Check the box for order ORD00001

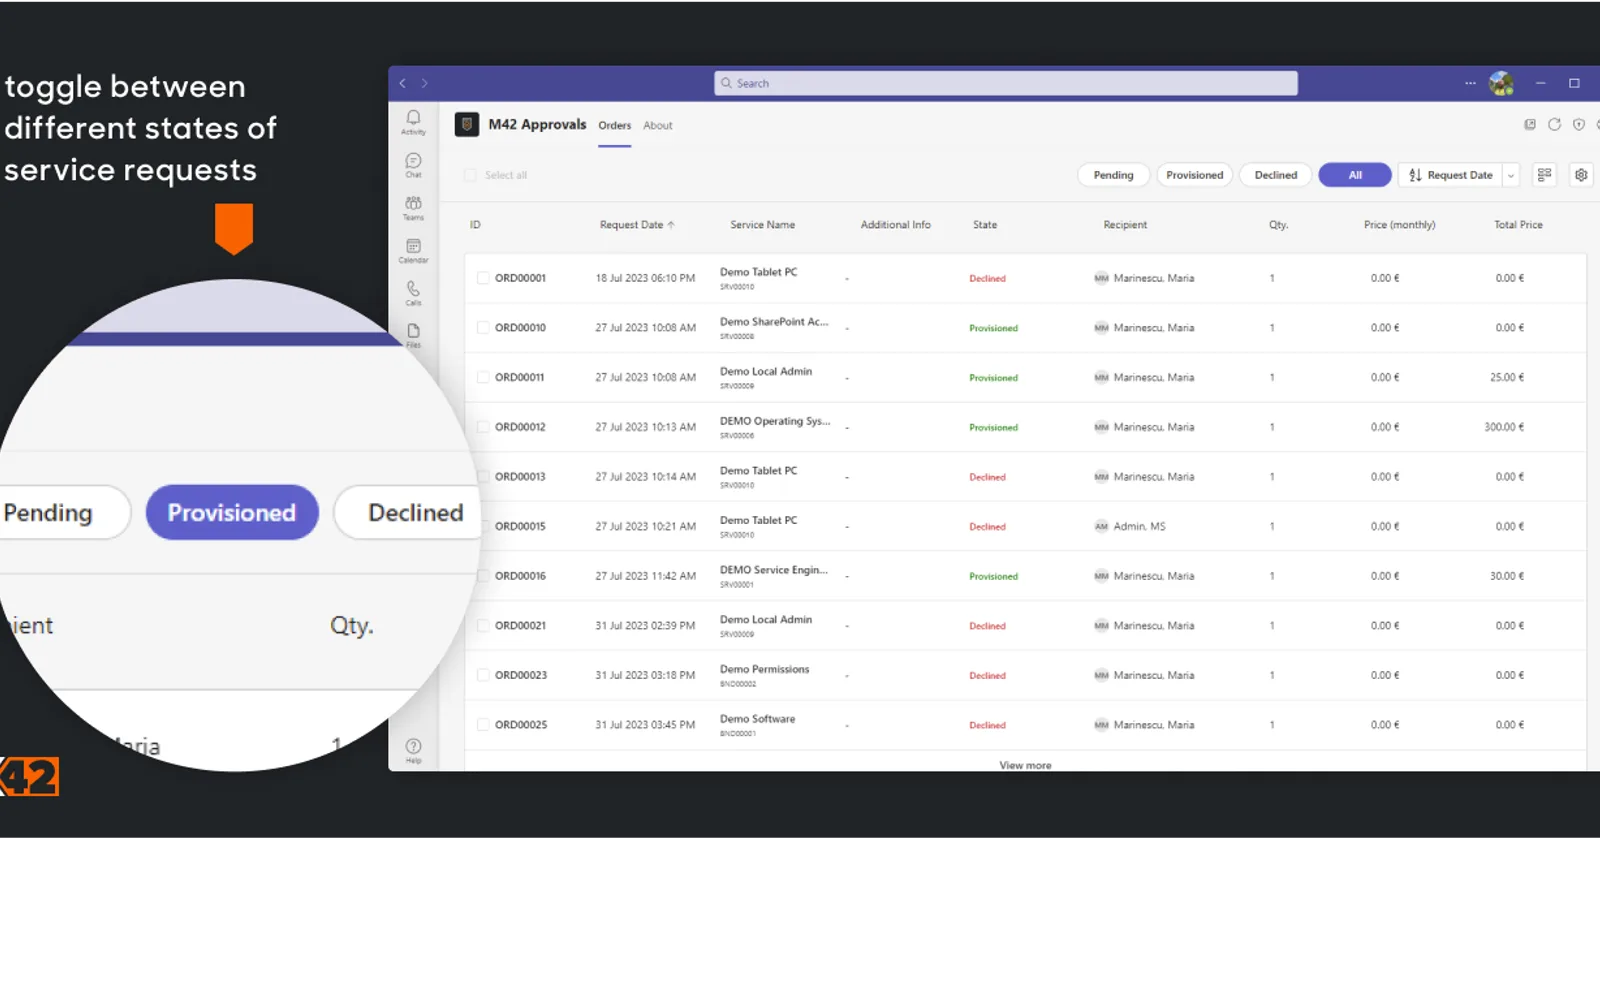pos(483,278)
